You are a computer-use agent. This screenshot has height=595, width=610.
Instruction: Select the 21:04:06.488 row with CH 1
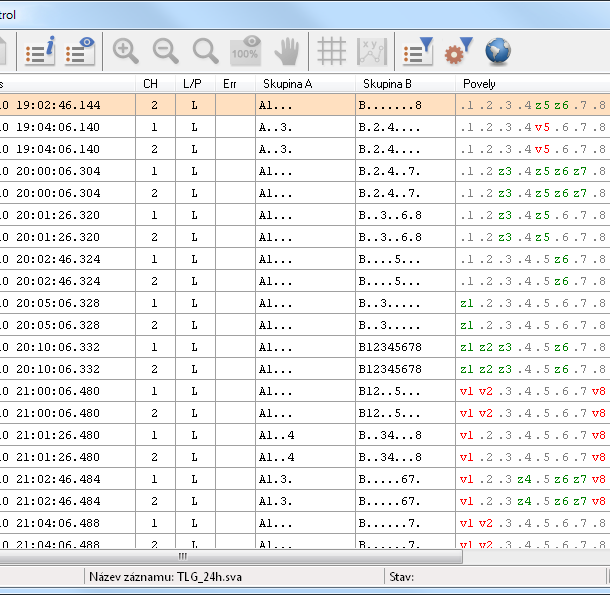[305, 523]
